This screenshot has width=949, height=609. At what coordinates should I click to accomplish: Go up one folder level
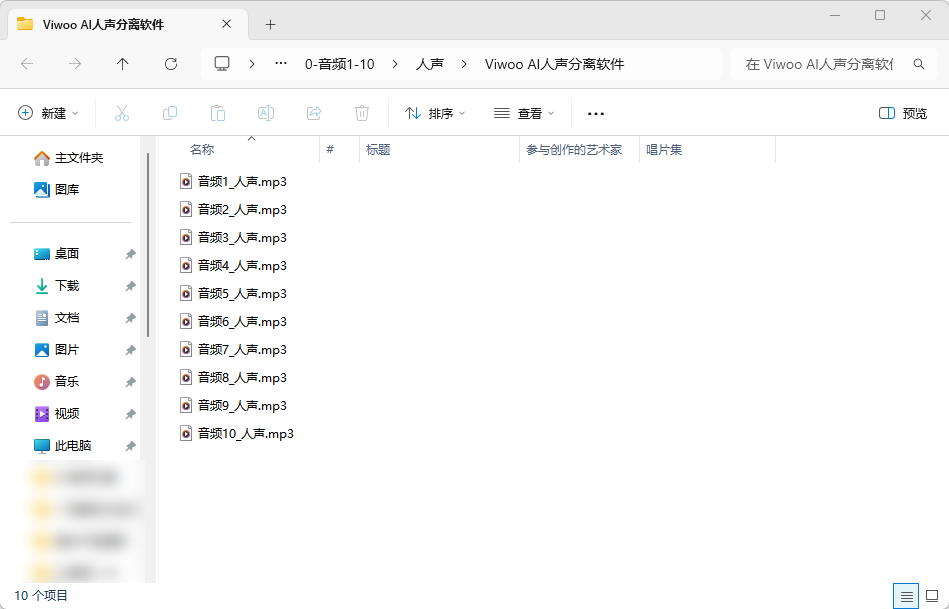[x=122, y=64]
